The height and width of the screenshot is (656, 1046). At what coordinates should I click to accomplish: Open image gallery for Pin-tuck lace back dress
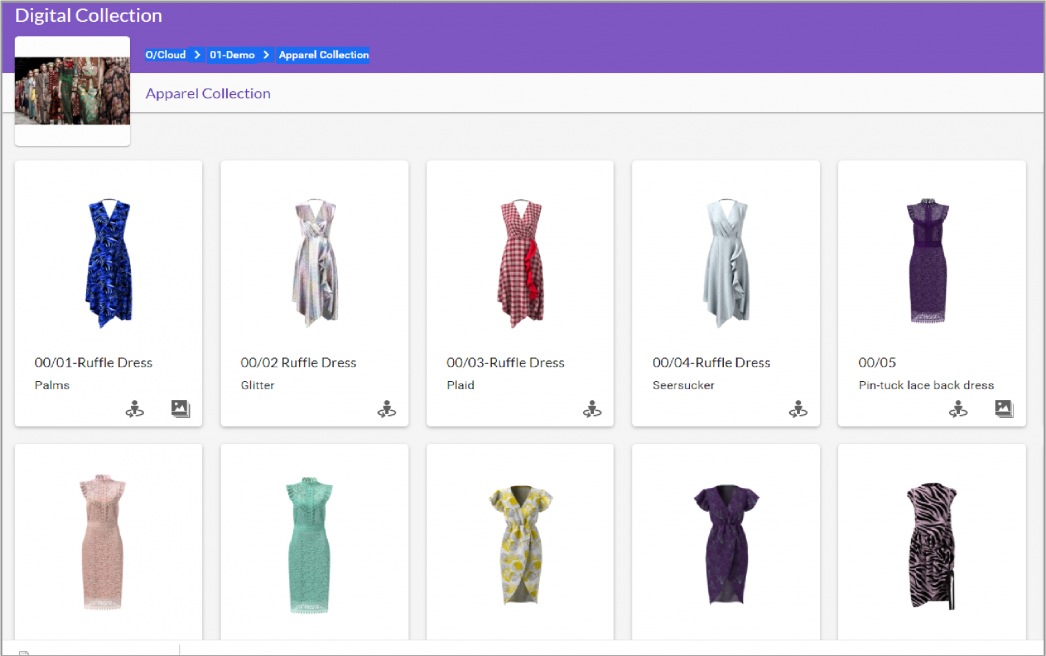(x=1004, y=408)
